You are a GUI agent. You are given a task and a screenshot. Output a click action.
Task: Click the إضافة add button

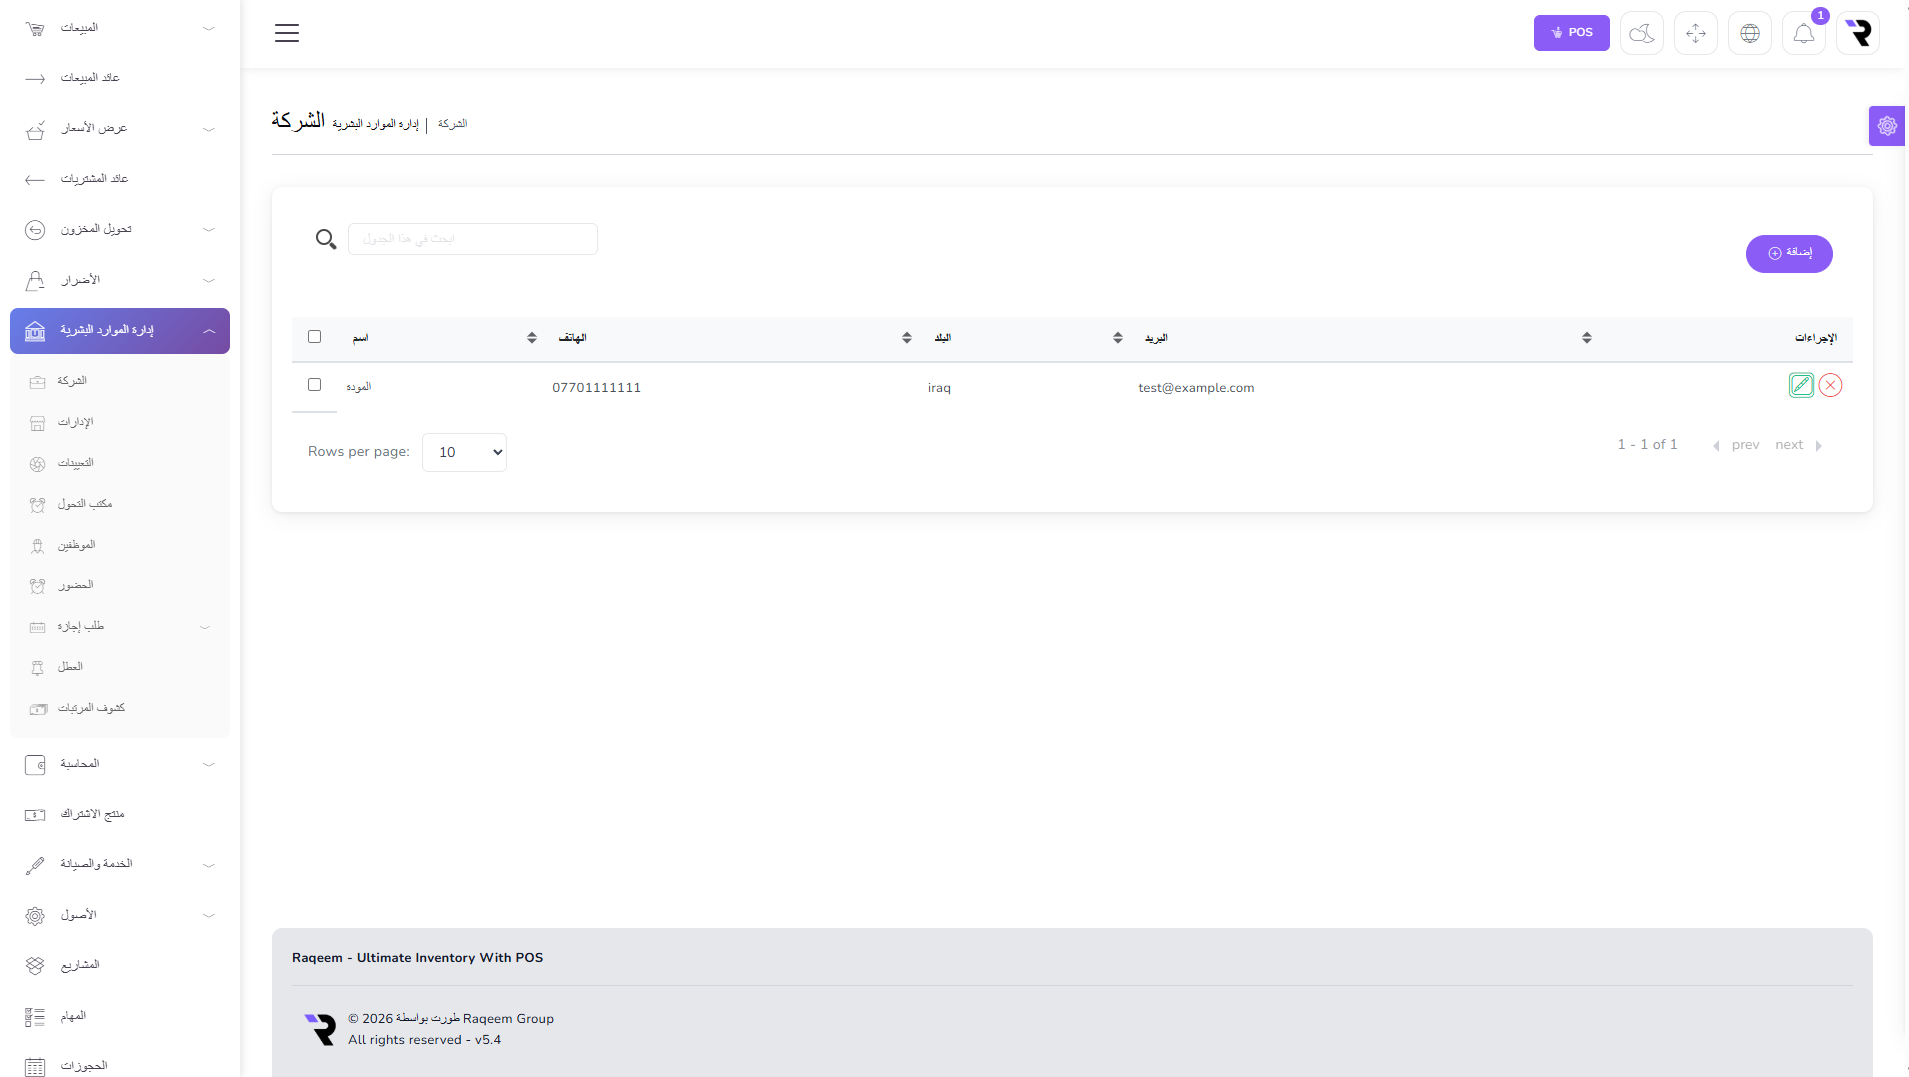pyautogui.click(x=1788, y=253)
